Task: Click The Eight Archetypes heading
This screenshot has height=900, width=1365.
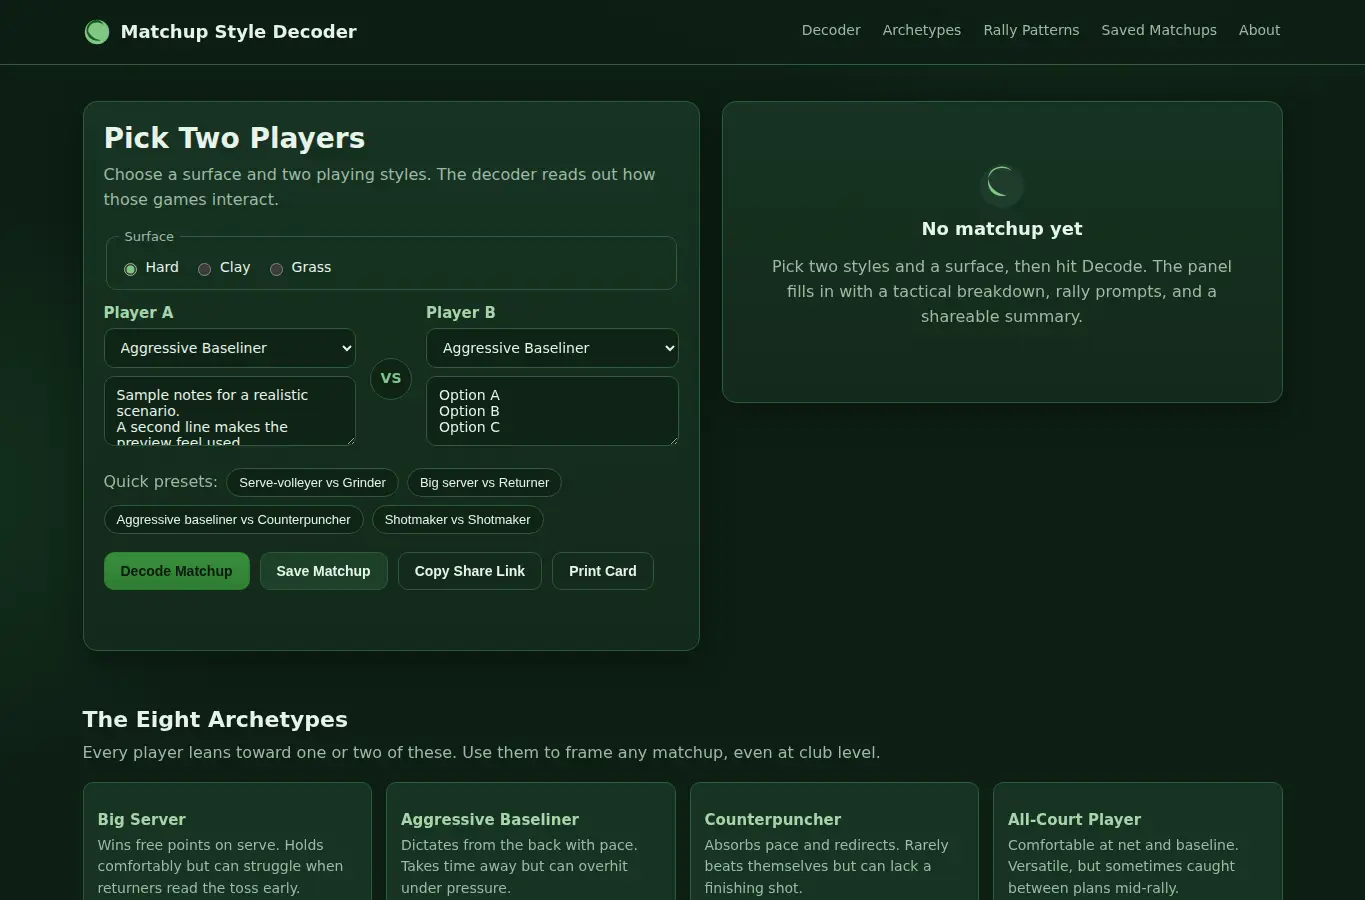Action: [x=215, y=720]
